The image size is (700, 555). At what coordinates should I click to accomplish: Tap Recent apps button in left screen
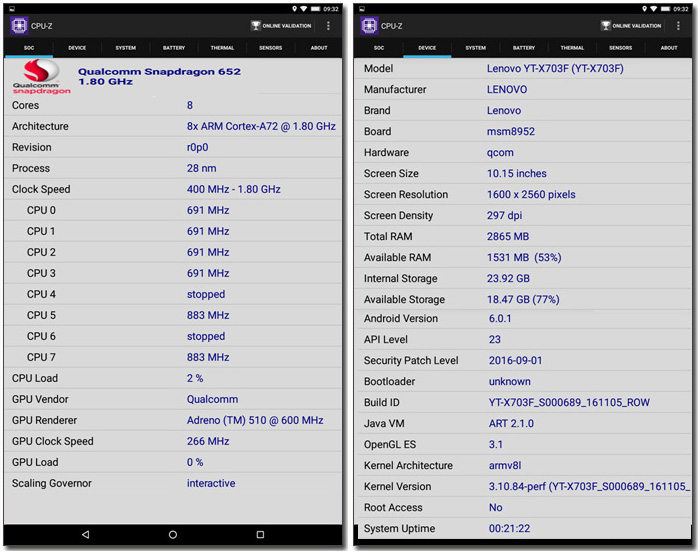tap(260, 534)
